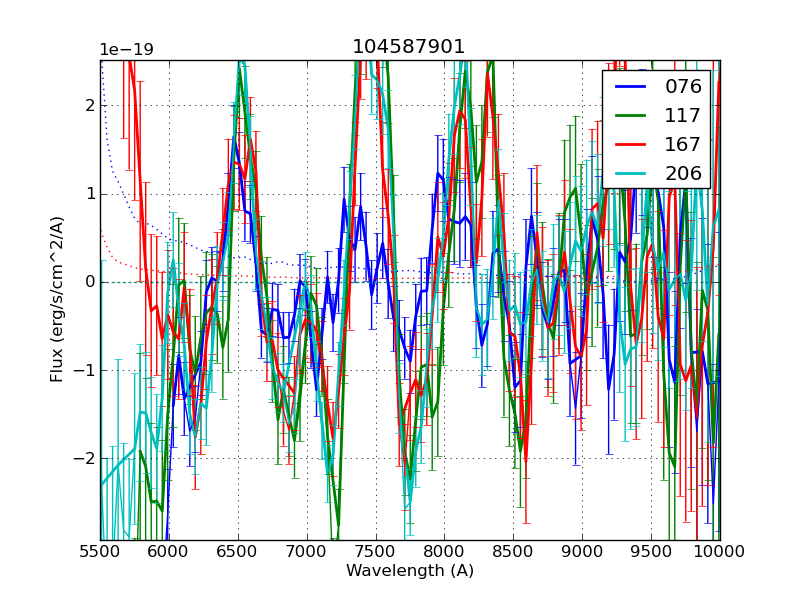Click the −2 y-axis tick label
Viewport: 800px width, 600px height.
pos(84,458)
